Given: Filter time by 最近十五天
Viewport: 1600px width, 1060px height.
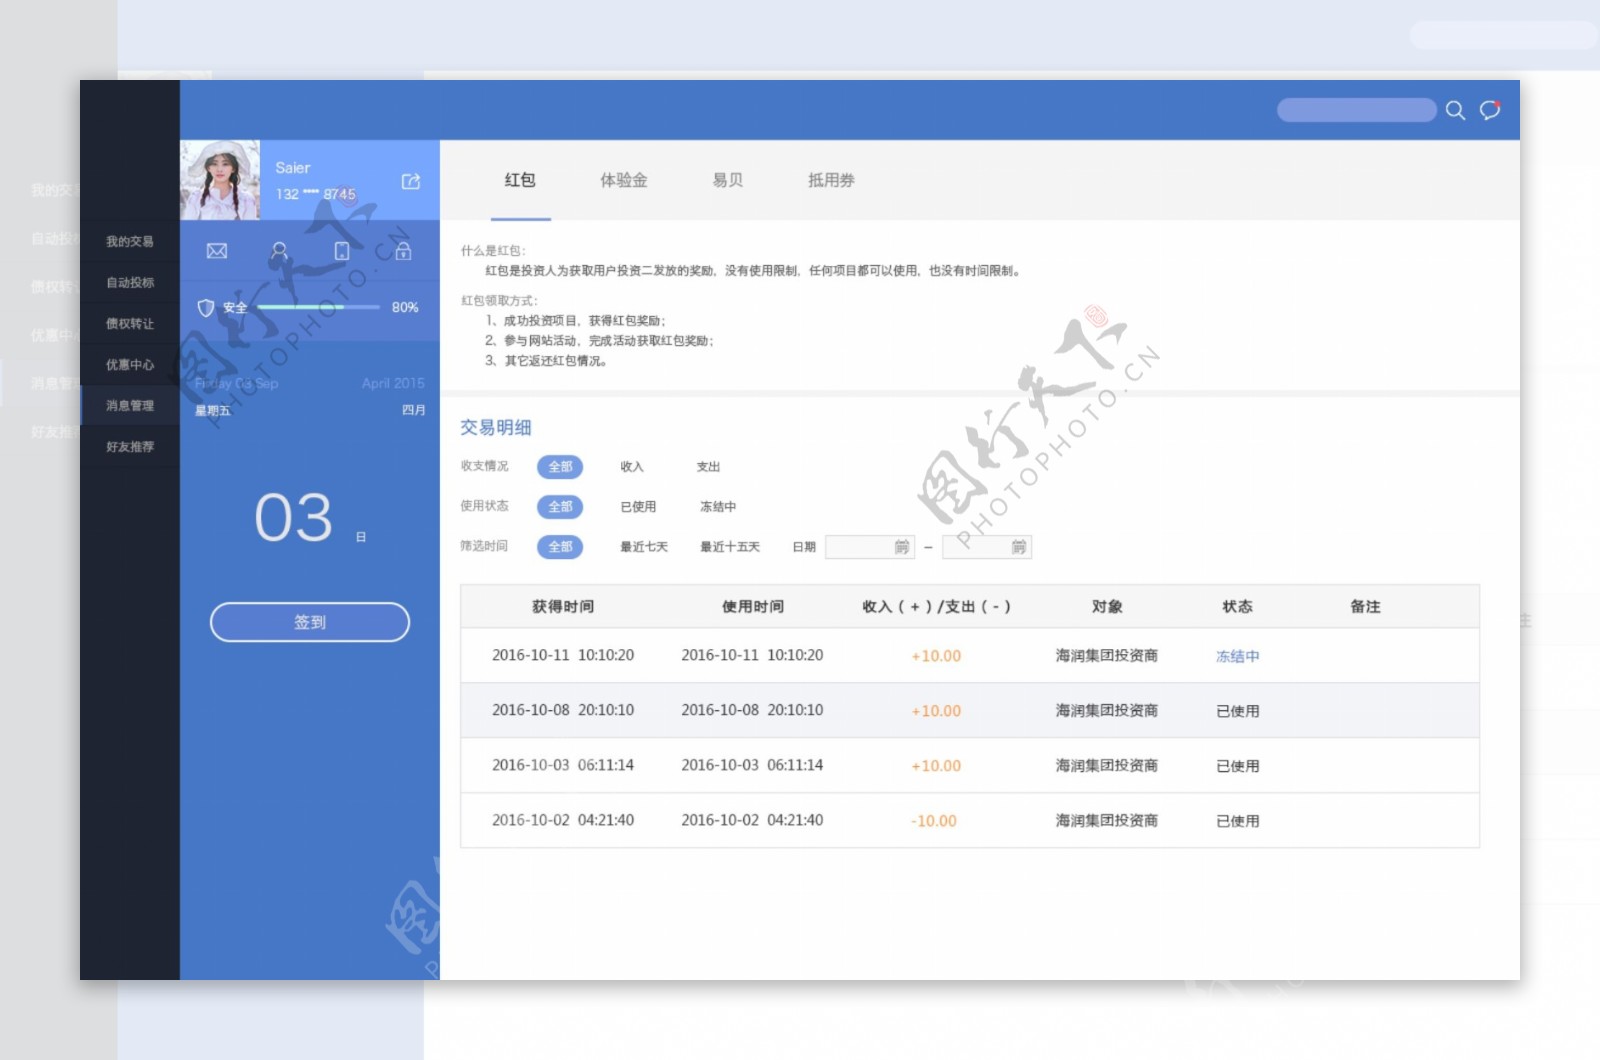Looking at the screenshot, I should coord(730,546).
